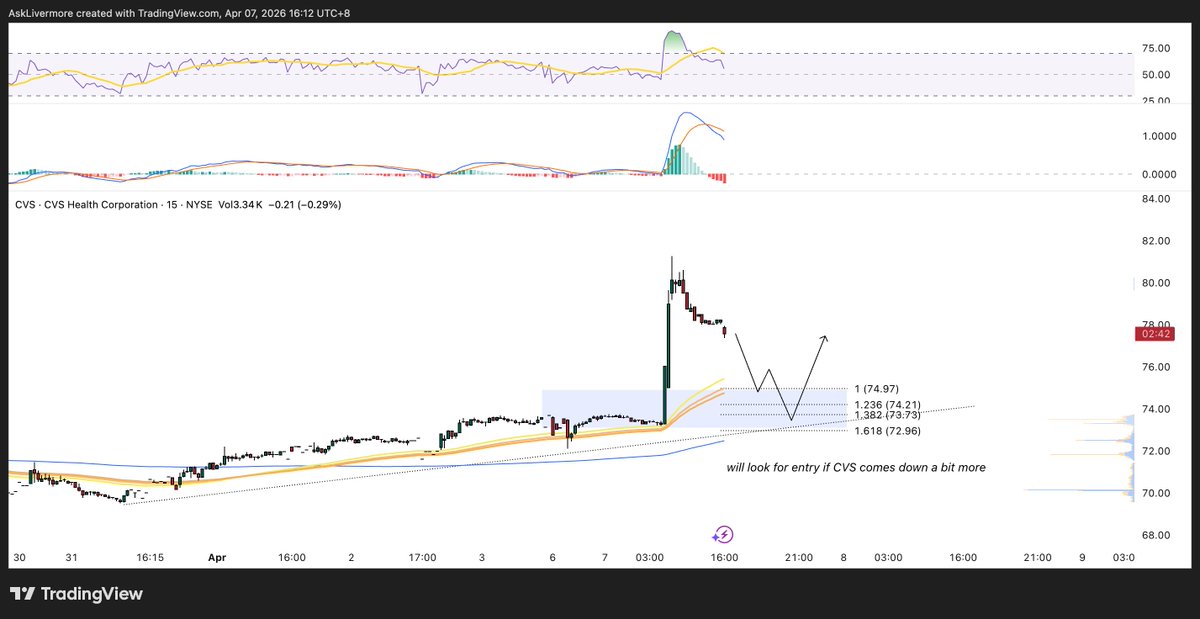Click the 82.00 price axis label
The image size is (1200, 619).
tap(1156, 241)
